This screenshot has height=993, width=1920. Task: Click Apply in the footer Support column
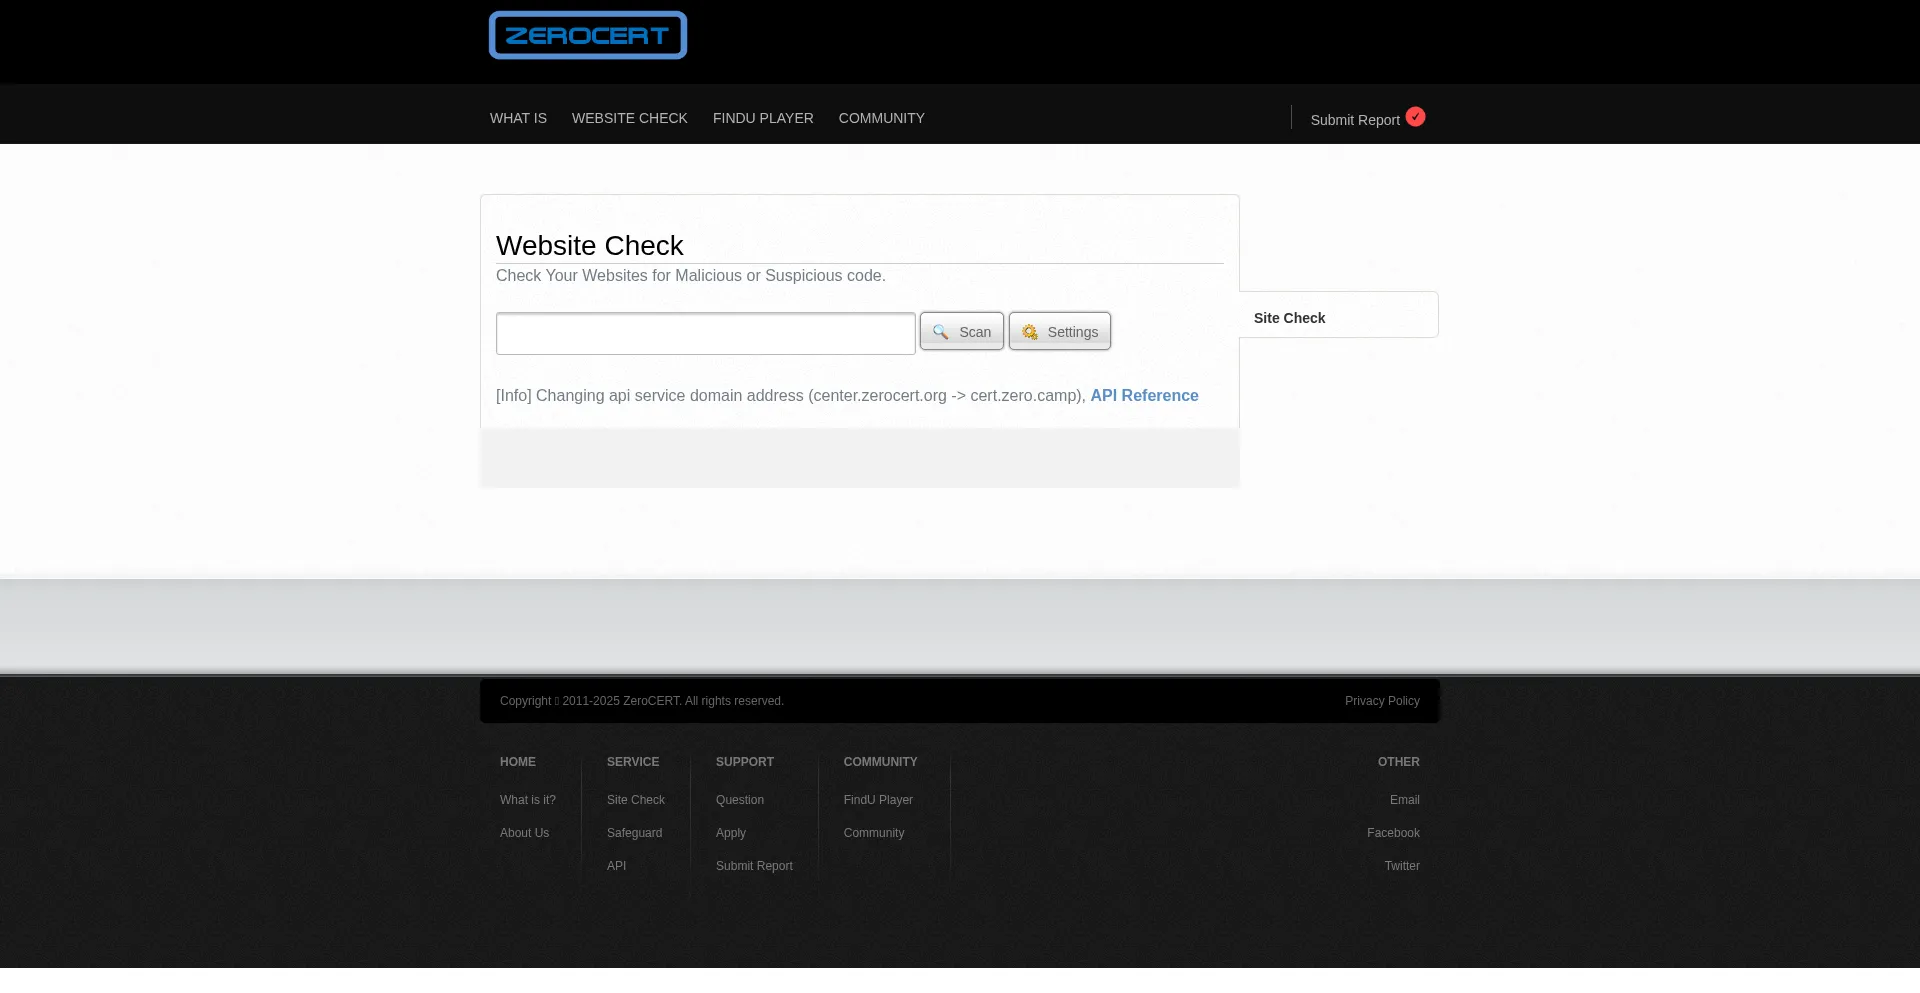point(730,833)
